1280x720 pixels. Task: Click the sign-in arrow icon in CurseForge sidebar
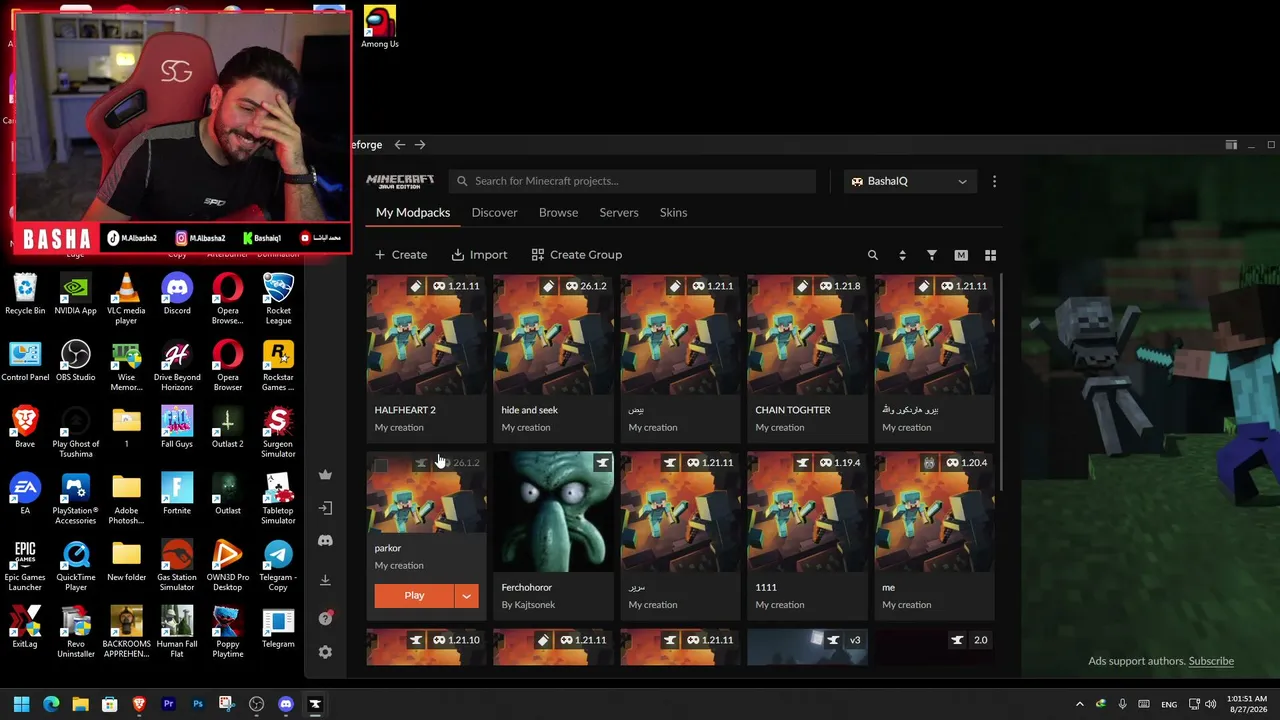pyautogui.click(x=325, y=508)
